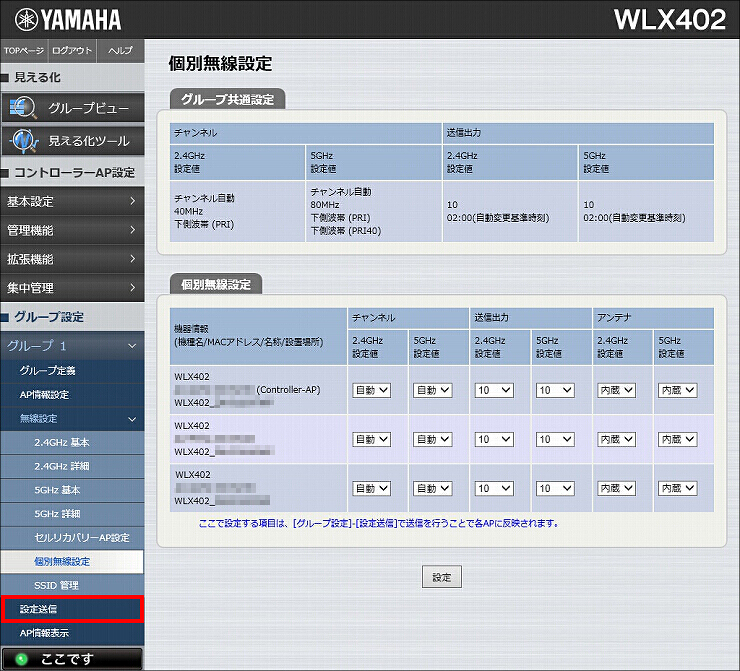This screenshot has width=740, height=671.
Task: Open 2.4GHz 詳細 settings
Action: pyautogui.click(x=72, y=466)
